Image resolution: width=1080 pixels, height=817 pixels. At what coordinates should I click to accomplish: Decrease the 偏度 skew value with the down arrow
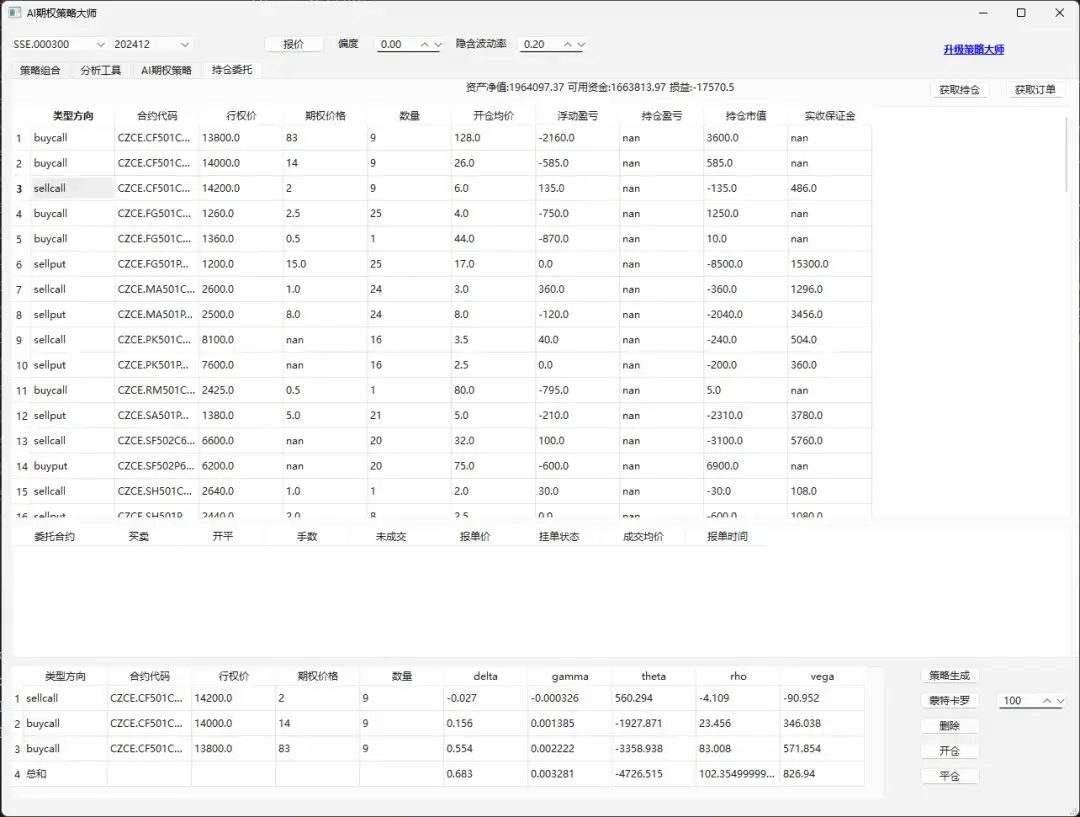click(438, 44)
